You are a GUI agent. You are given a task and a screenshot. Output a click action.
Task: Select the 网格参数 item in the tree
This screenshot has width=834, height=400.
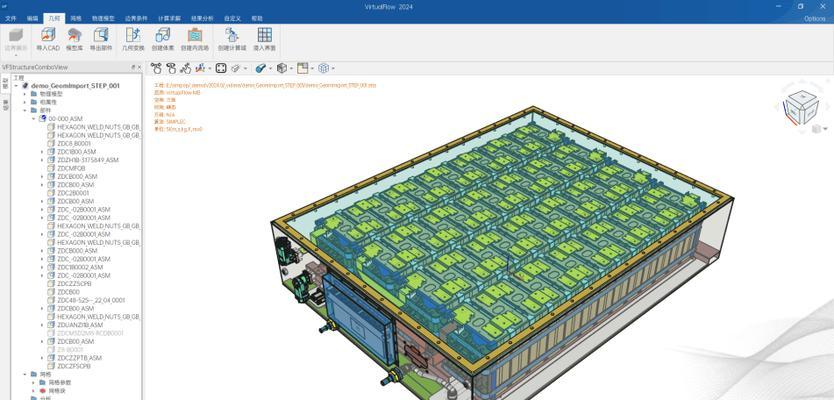coord(60,382)
